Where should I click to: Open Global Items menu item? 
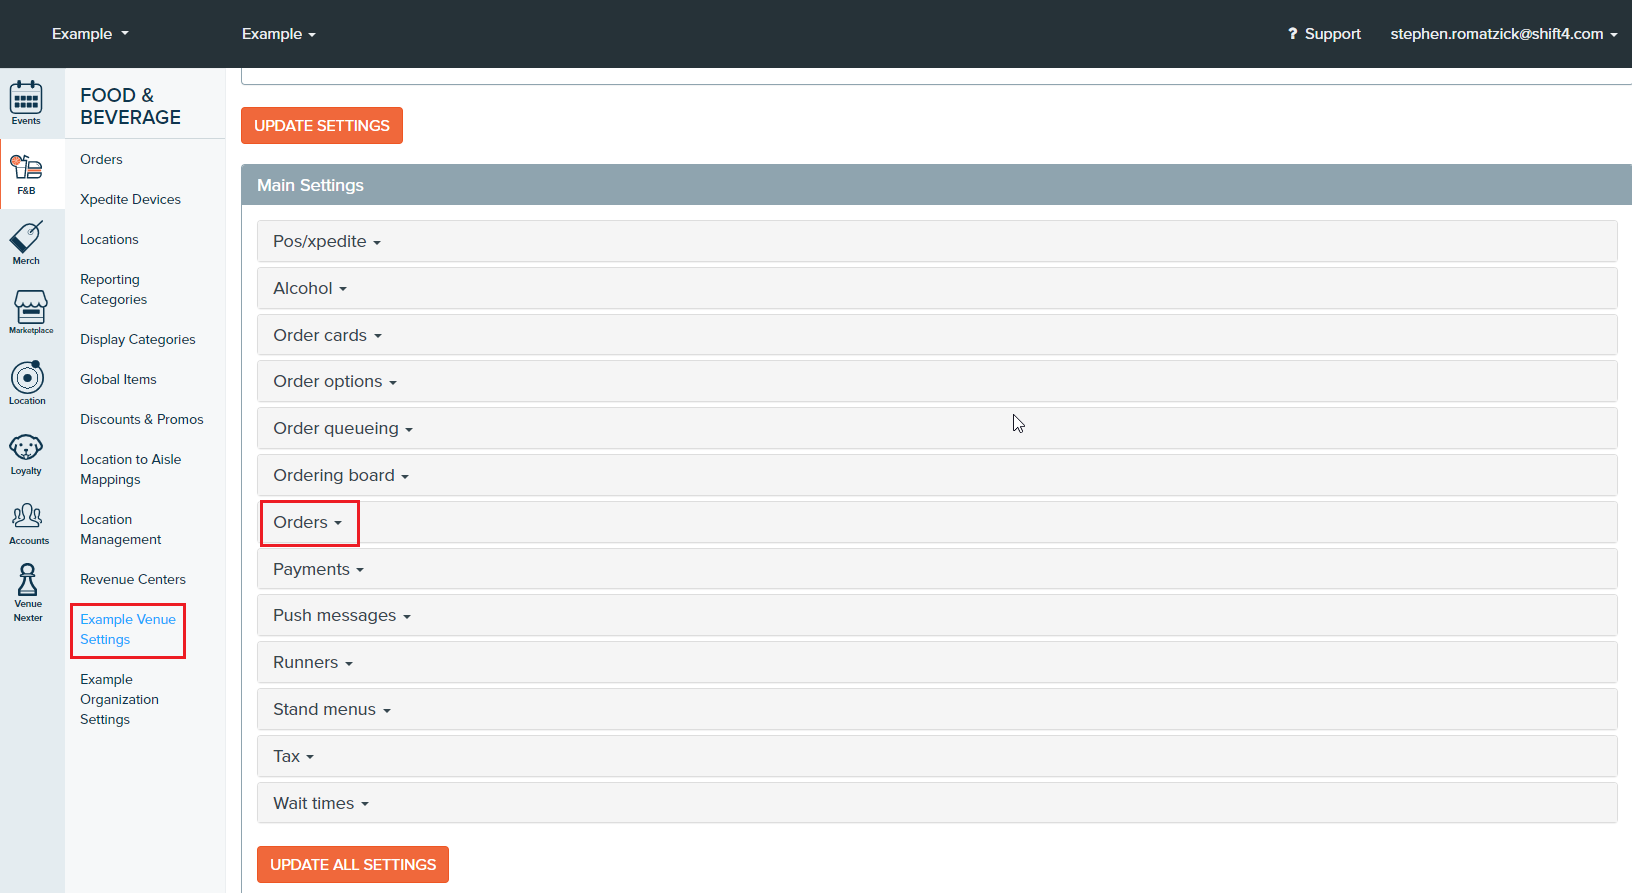pyautogui.click(x=118, y=380)
